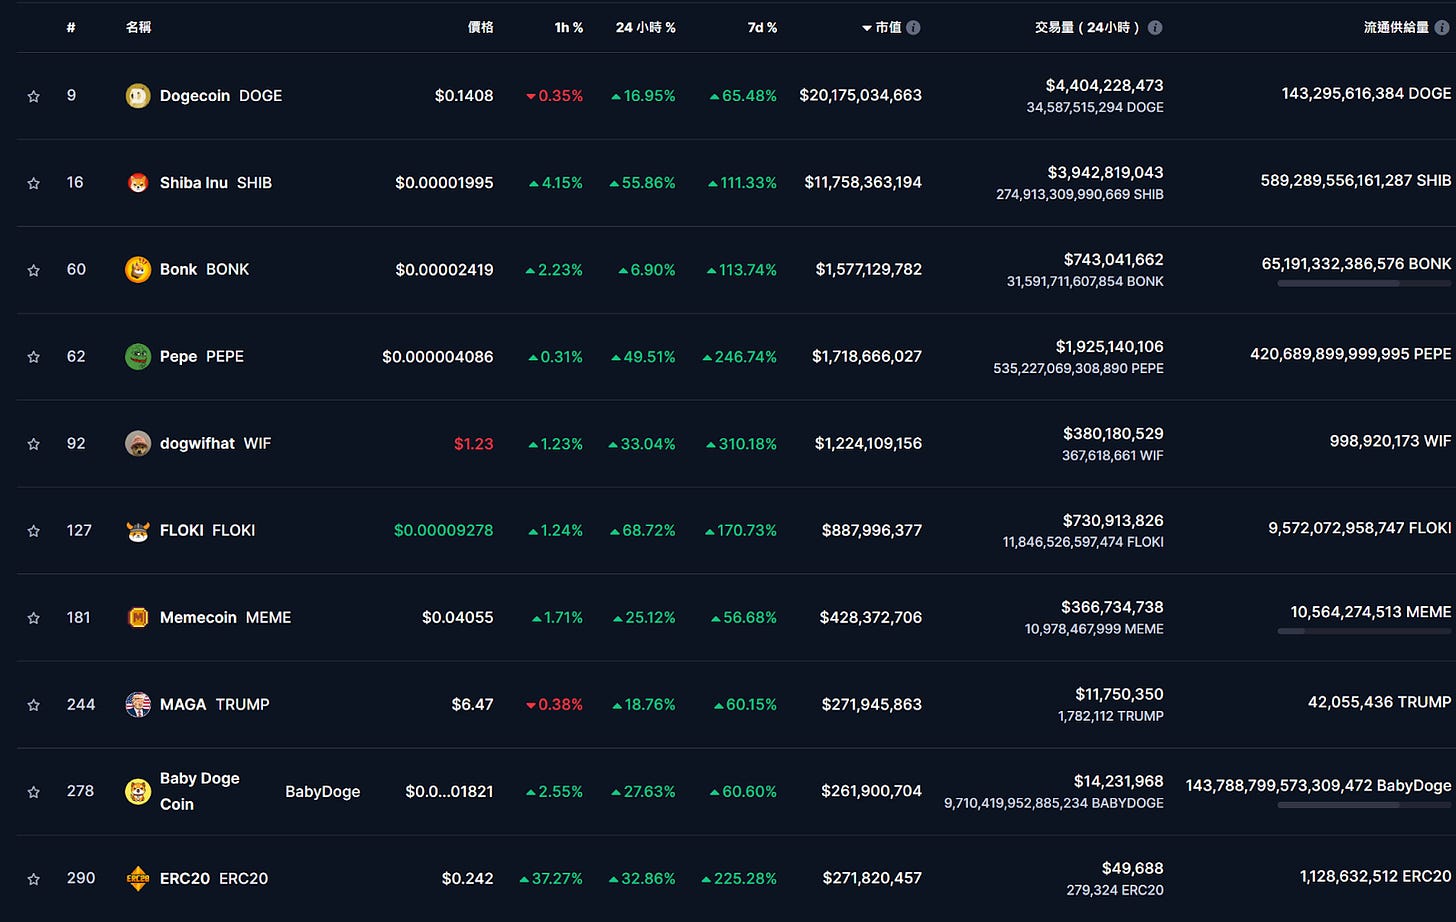Image resolution: width=1456 pixels, height=922 pixels.
Task: Click the Bonk coin logo icon
Action: 138,270
